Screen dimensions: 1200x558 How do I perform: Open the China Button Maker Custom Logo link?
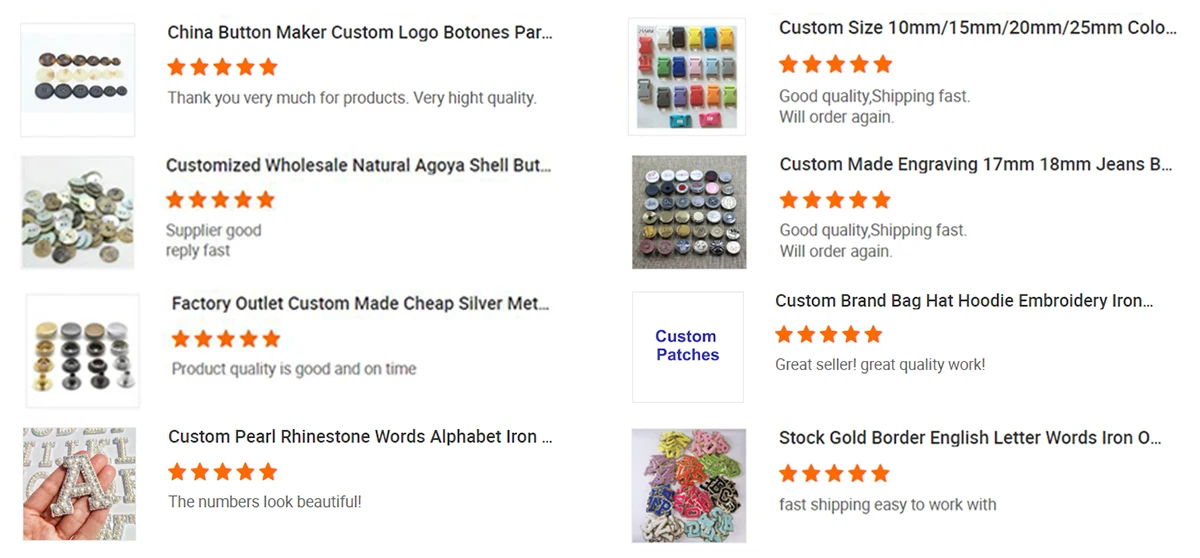pyautogui.click(x=360, y=32)
